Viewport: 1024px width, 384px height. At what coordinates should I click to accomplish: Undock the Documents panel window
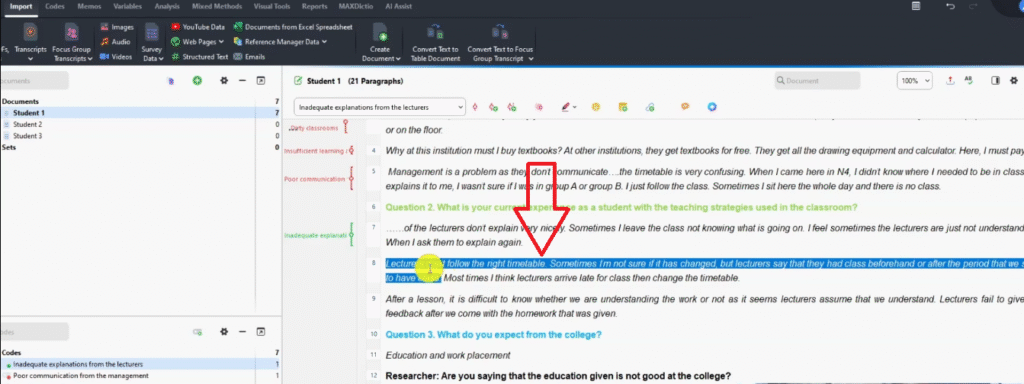[261, 80]
